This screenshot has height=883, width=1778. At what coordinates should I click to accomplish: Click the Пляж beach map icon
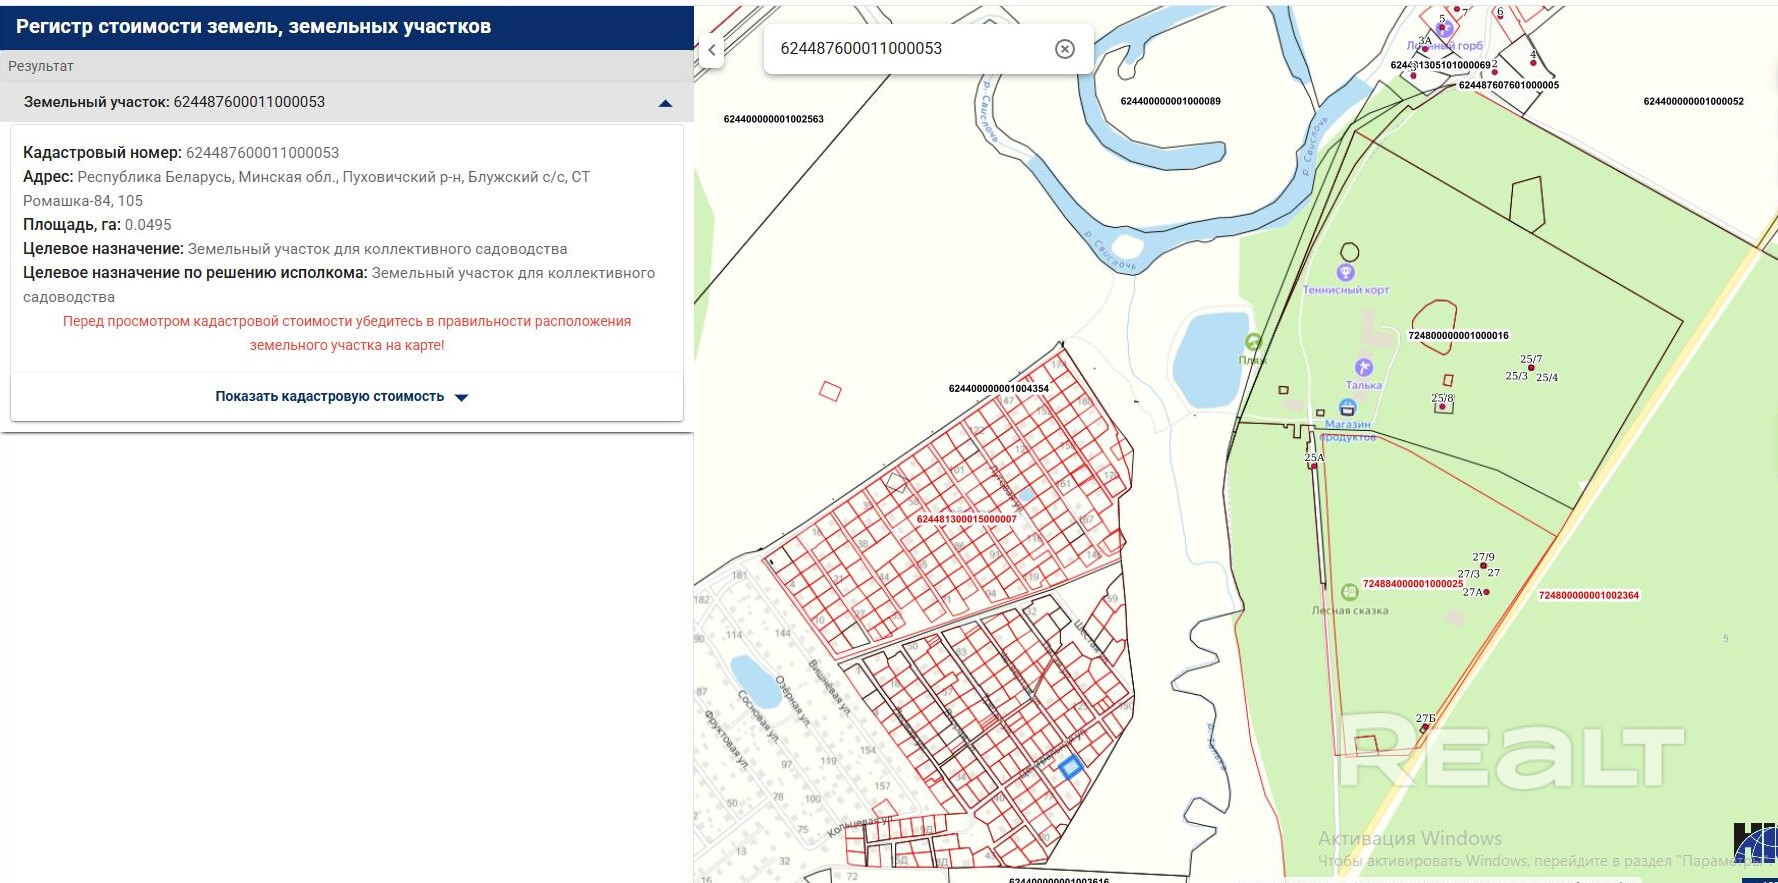[1253, 343]
